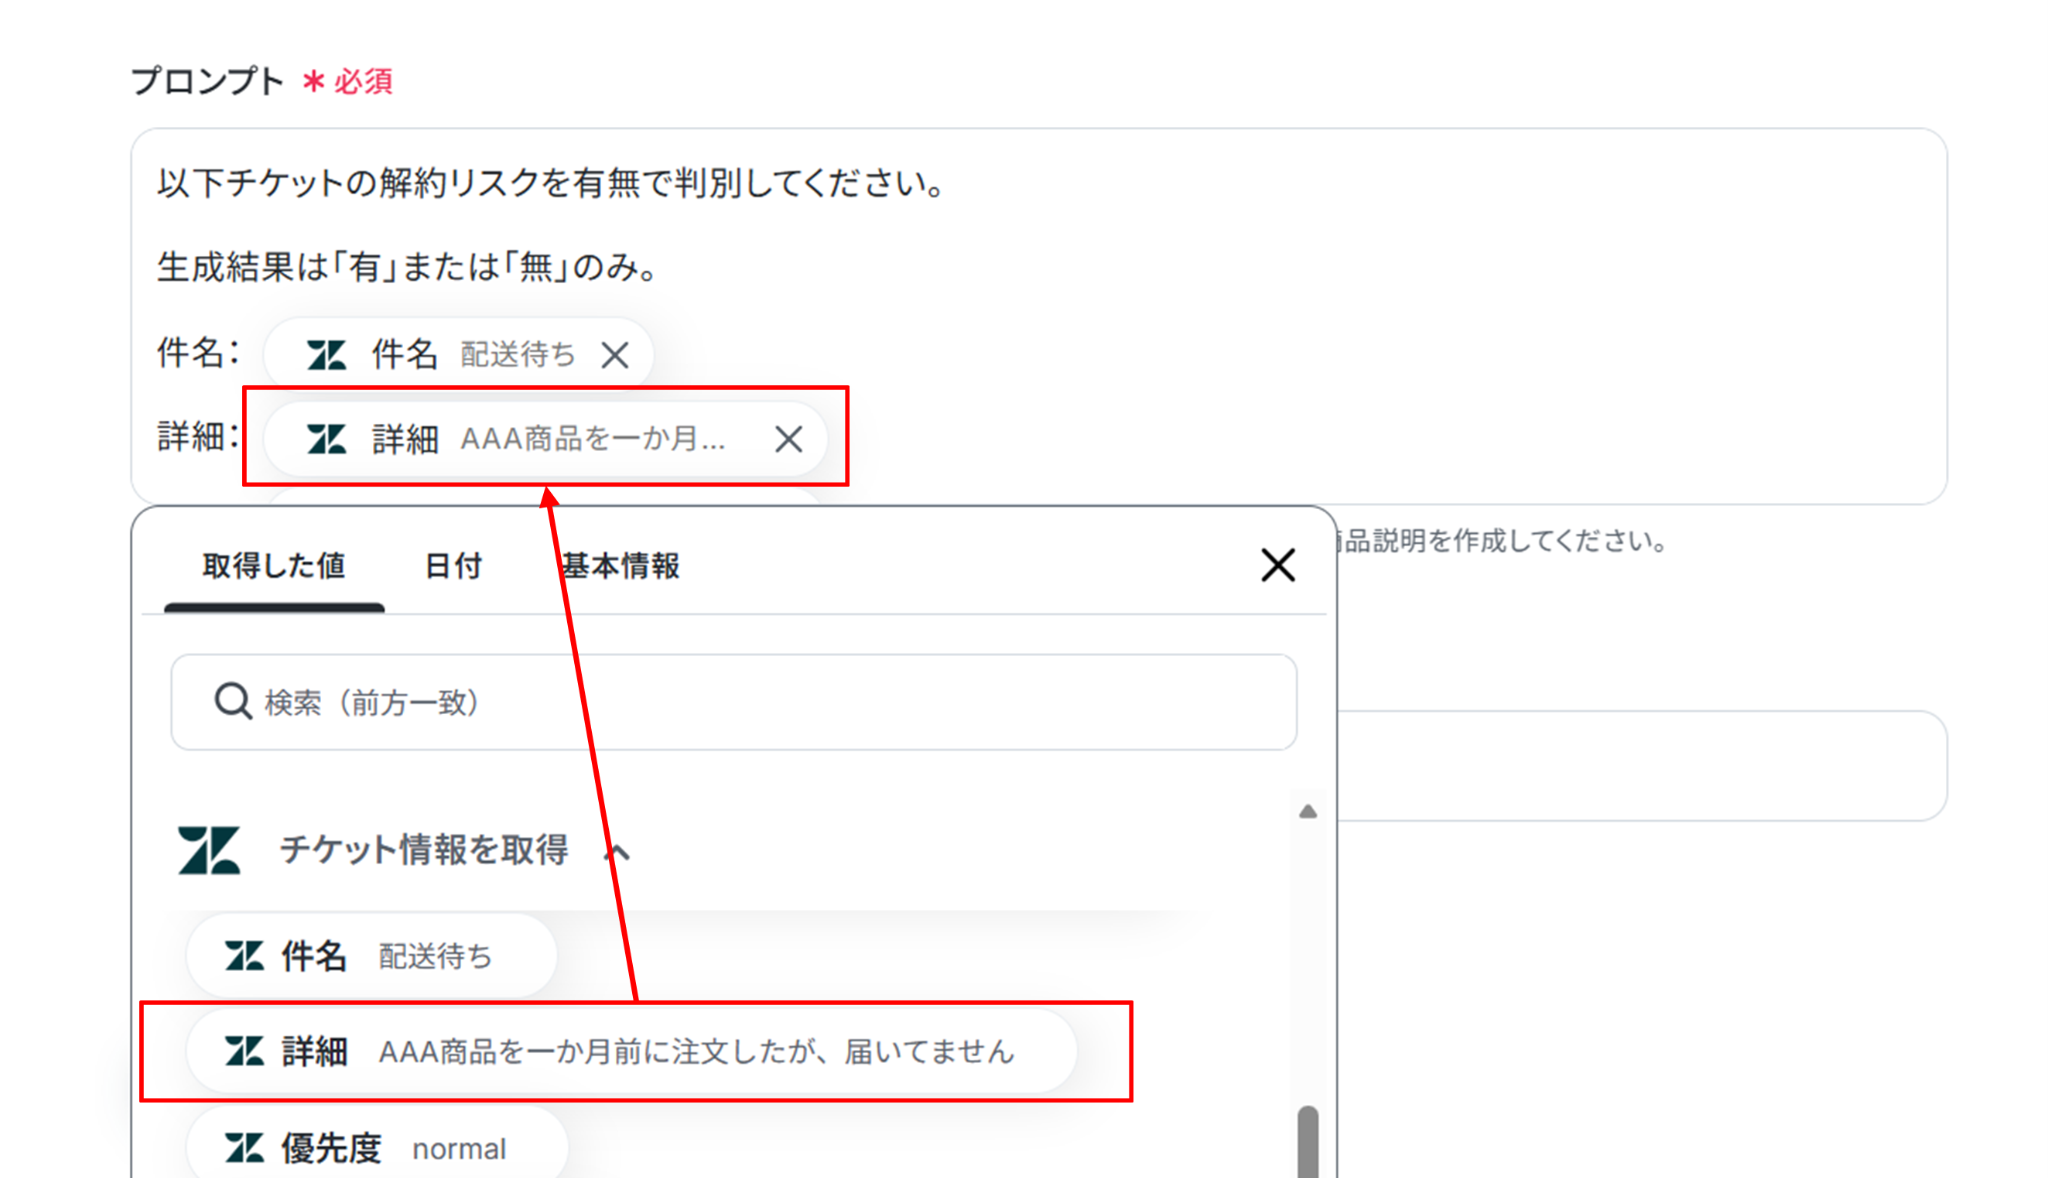This screenshot has width=2048, height=1178.
Task: Click チケット情報を取得 section header text
Action: (424, 850)
